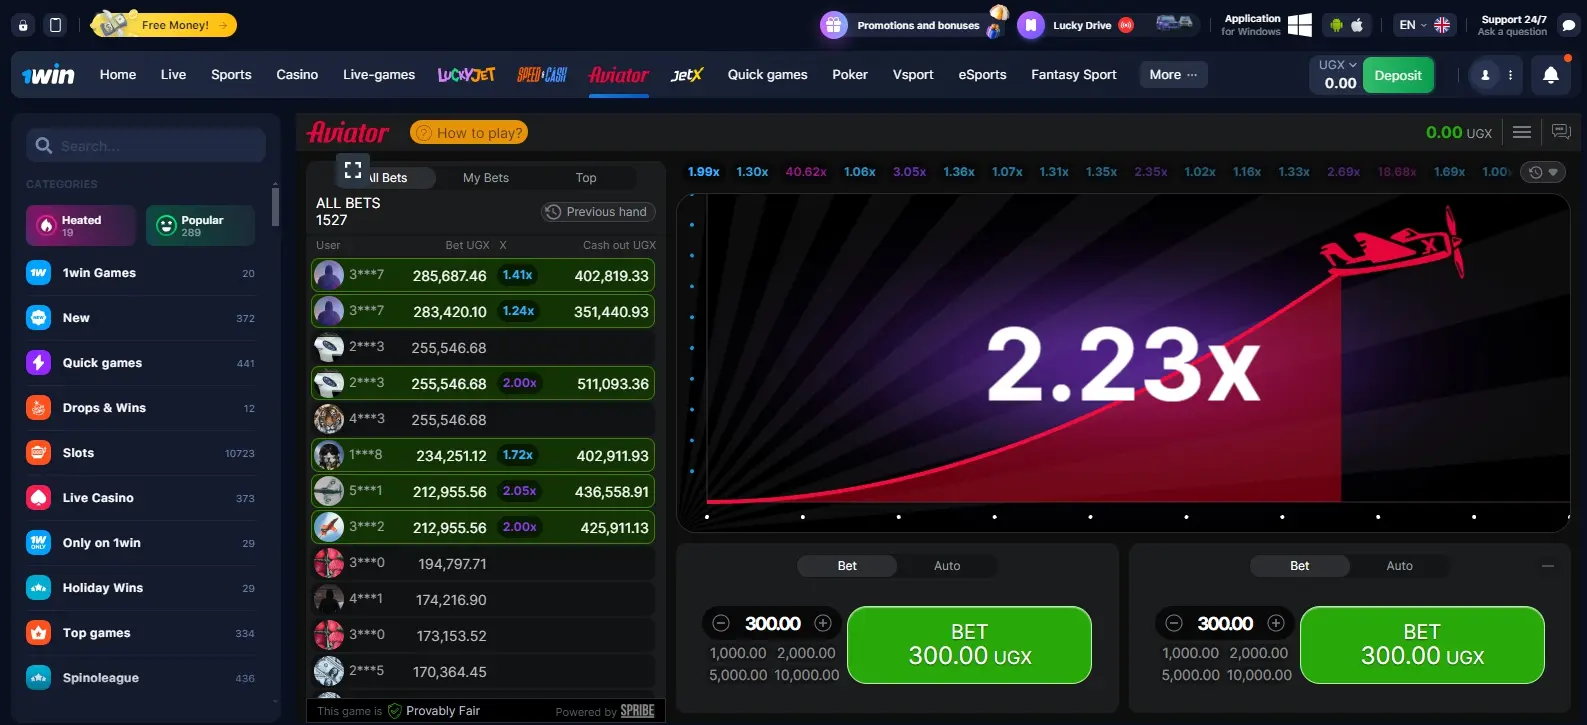Switch first bet panel to Auto
This screenshot has width=1587, height=725.
[947, 566]
